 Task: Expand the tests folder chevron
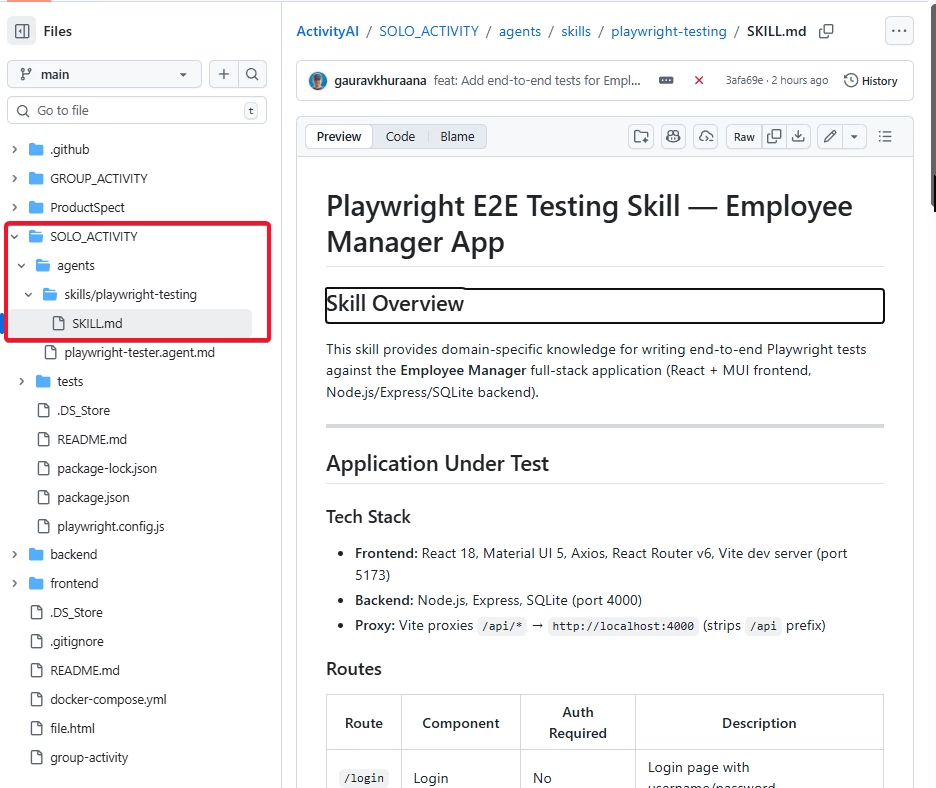point(21,381)
